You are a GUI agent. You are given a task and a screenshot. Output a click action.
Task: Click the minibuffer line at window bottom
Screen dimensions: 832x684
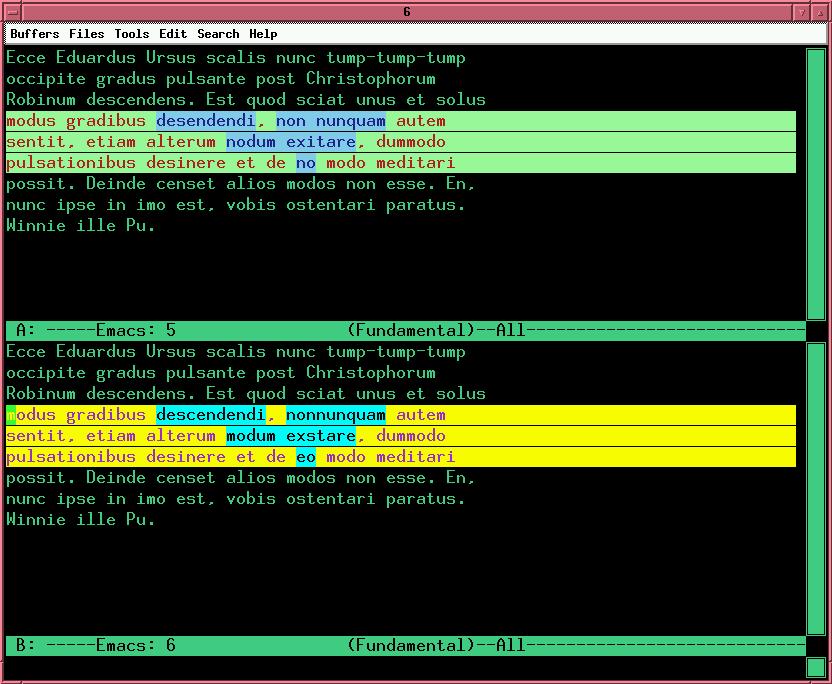[x=400, y=667]
